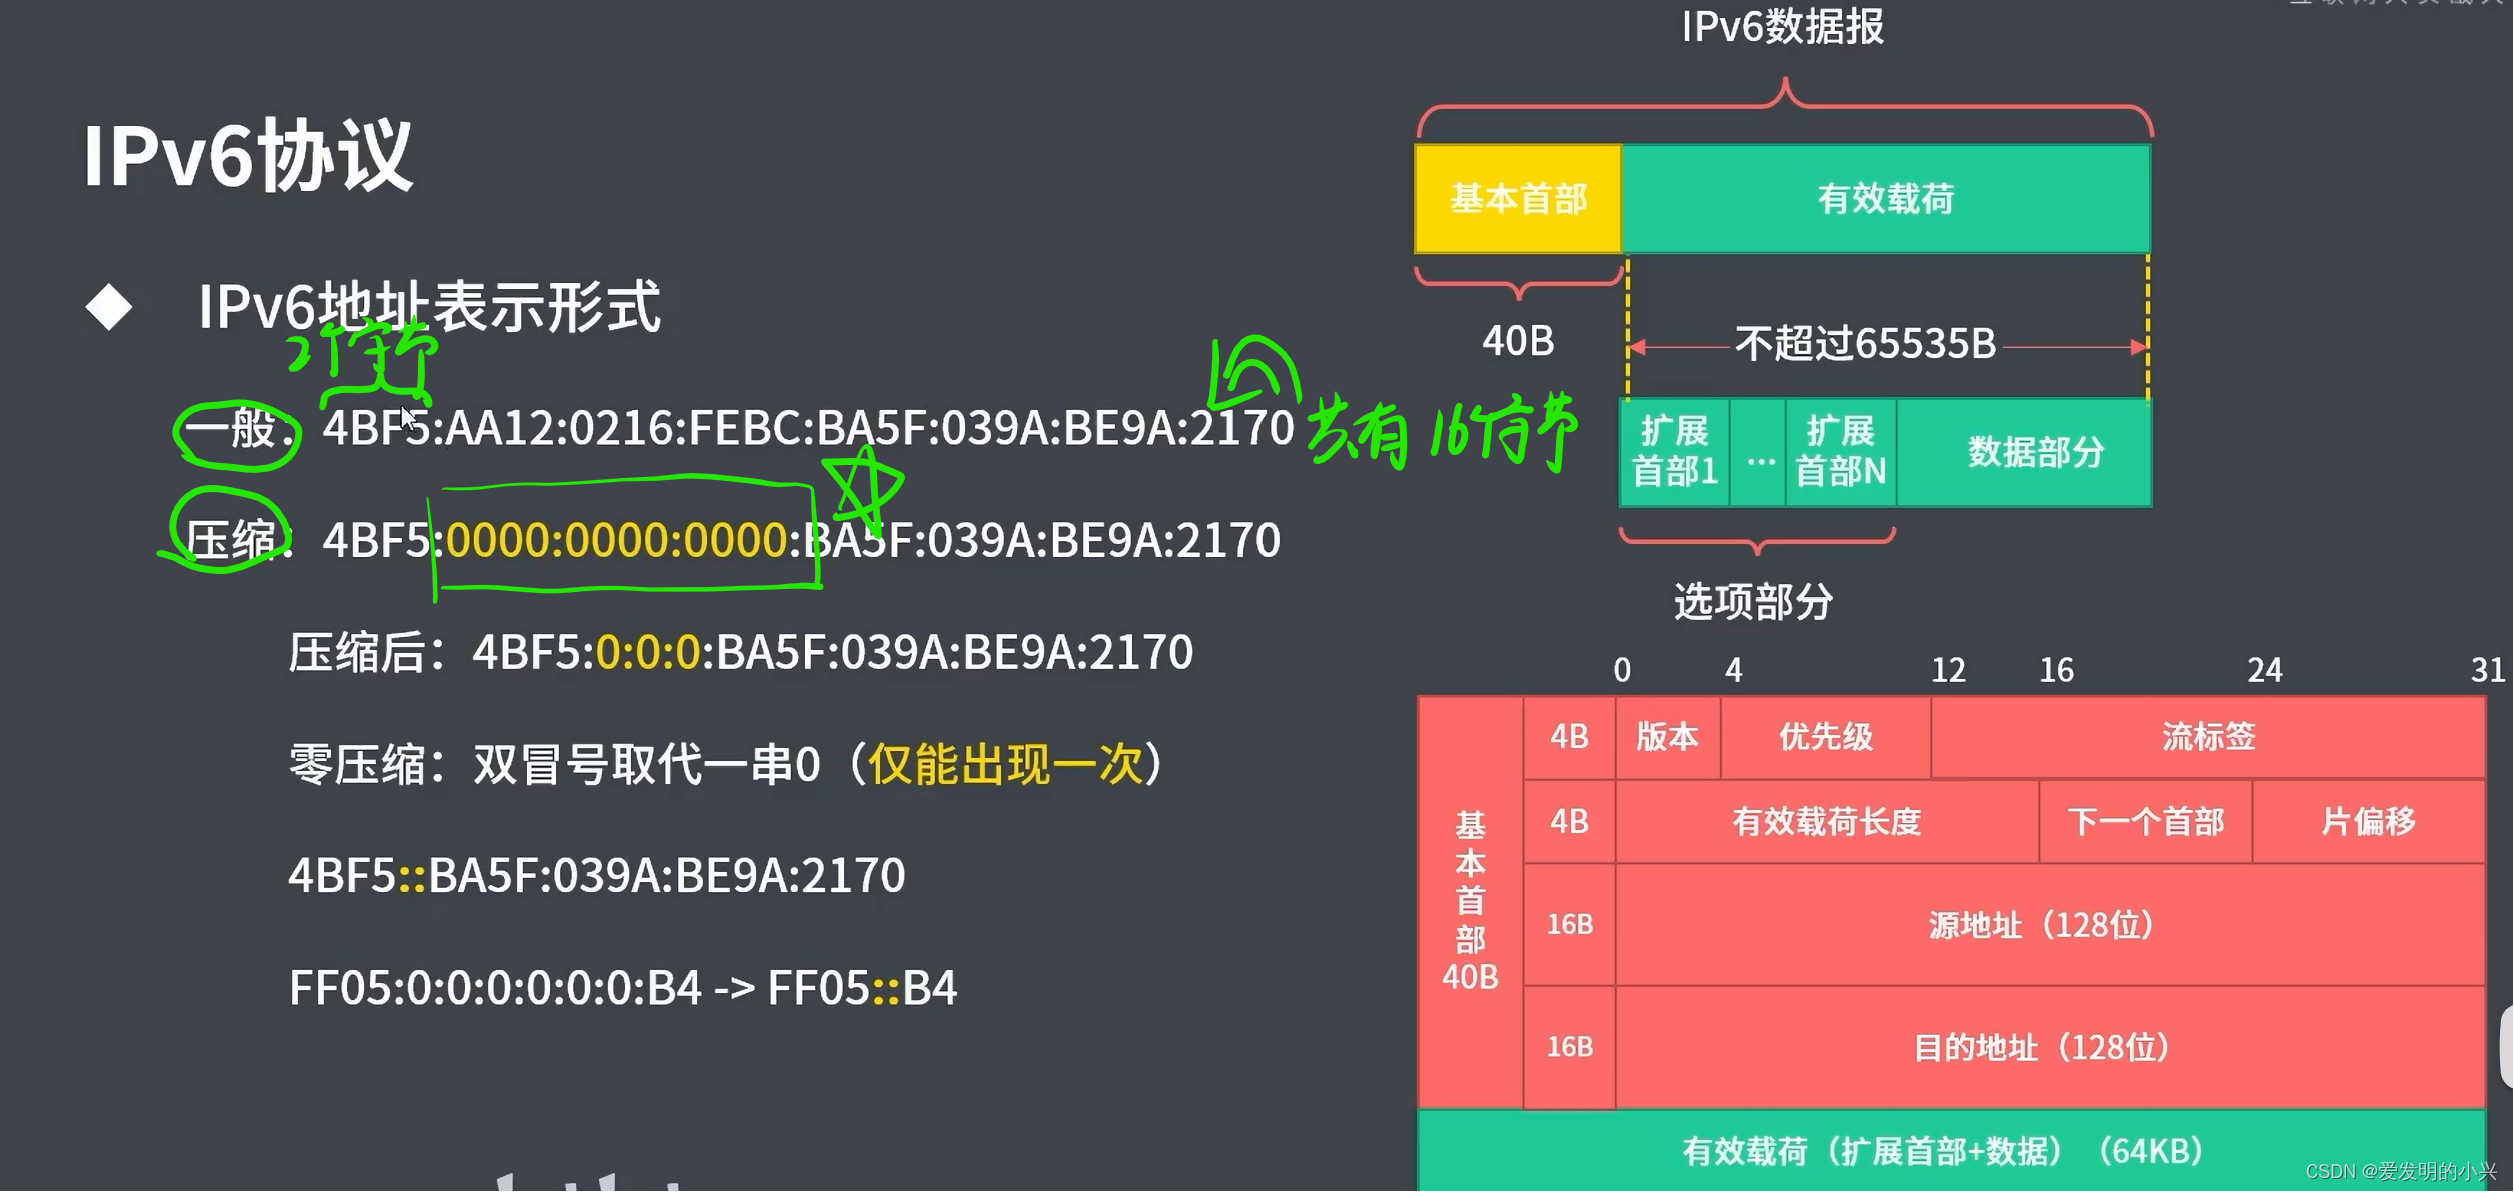Click the bit position label 31
Screen dimensions: 2514x1192
[x=2487, y=670]
